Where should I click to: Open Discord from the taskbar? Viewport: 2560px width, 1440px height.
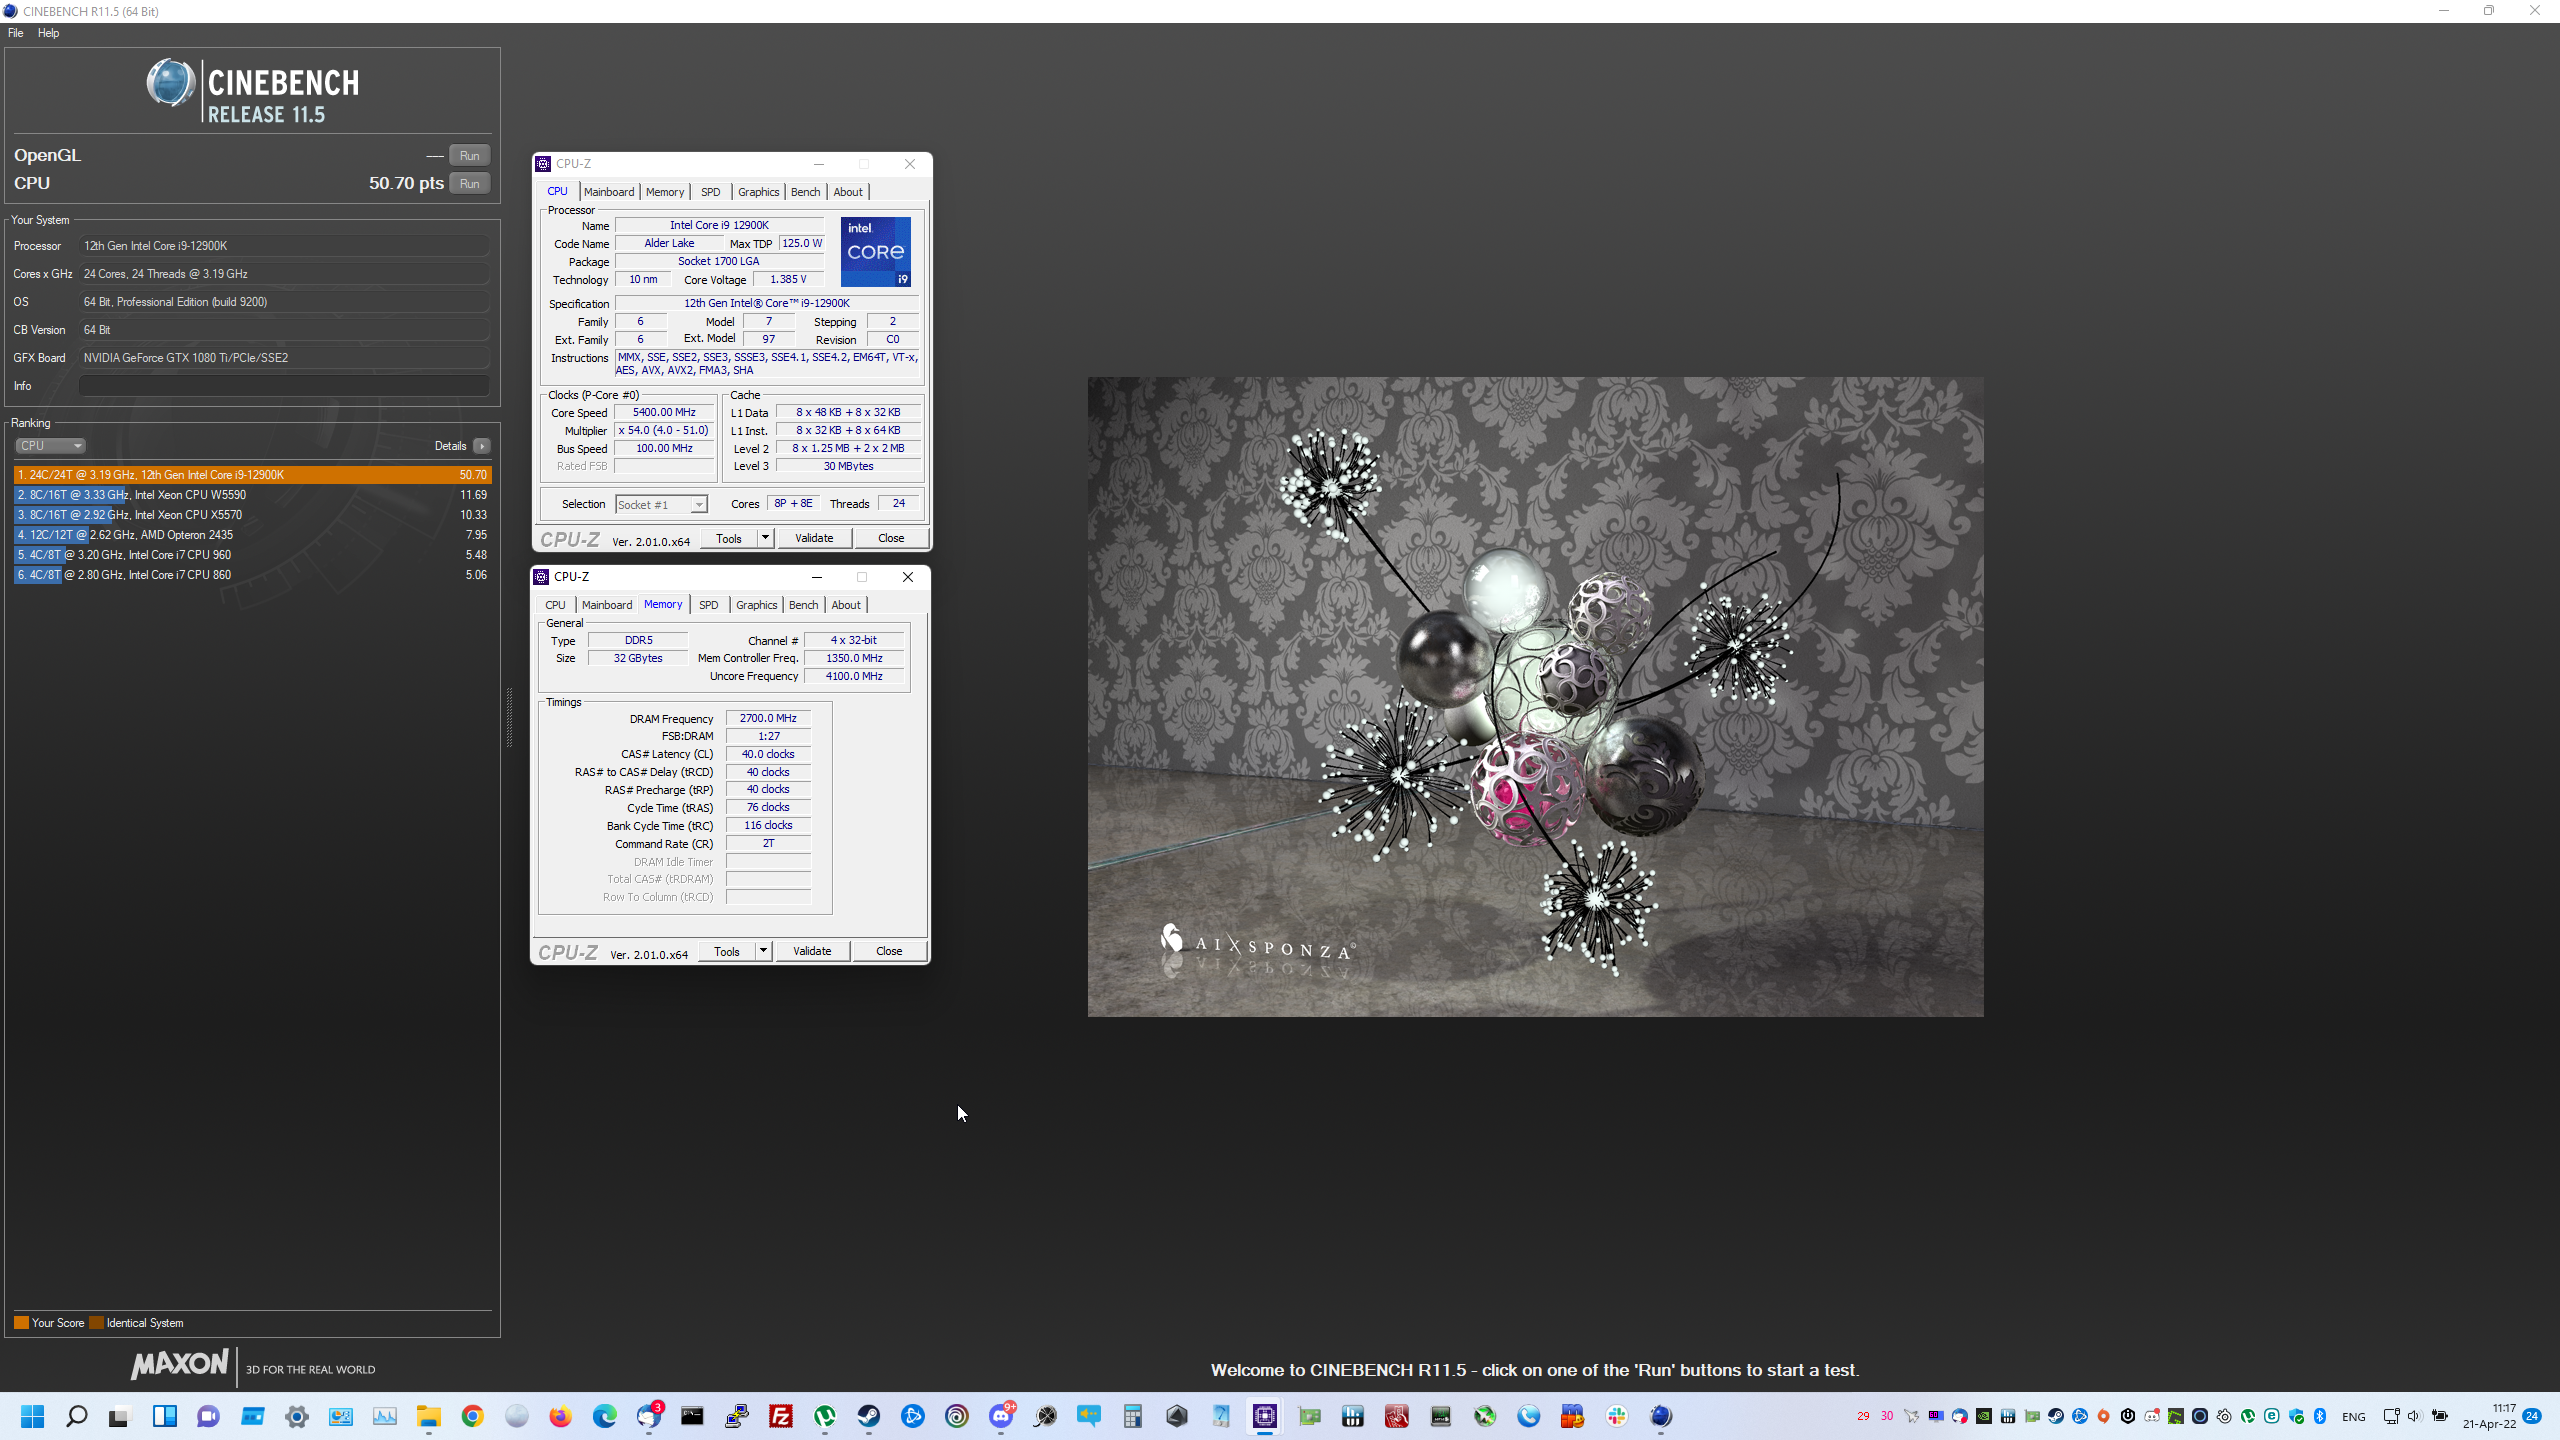point(1001,1416)
